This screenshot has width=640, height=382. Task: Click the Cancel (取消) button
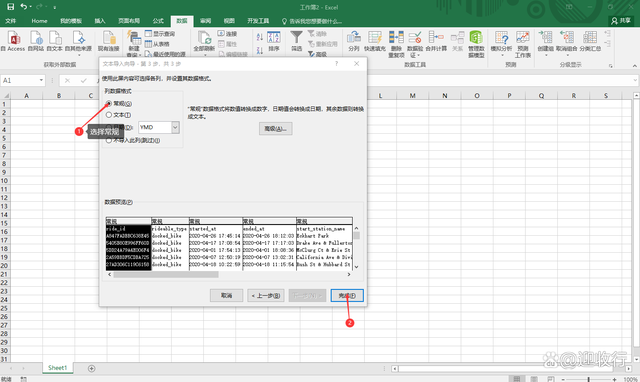coord(227,295)
